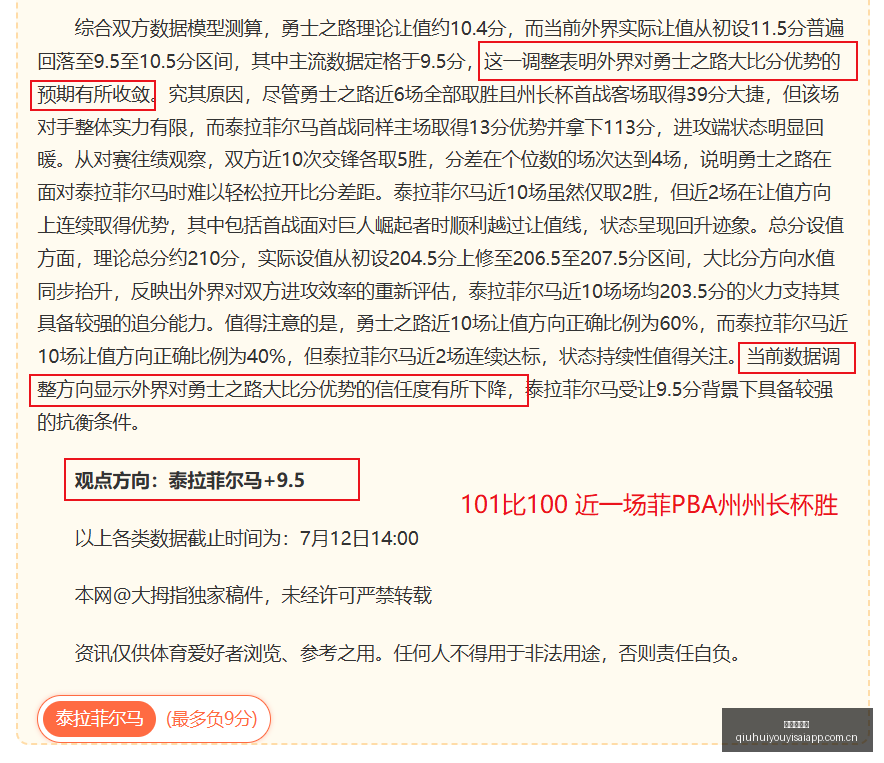Screen dimensions: 884x763
Task: Click the 观点方向：泰拉菲尔马+9.5 heading
Action: [189, 480]
